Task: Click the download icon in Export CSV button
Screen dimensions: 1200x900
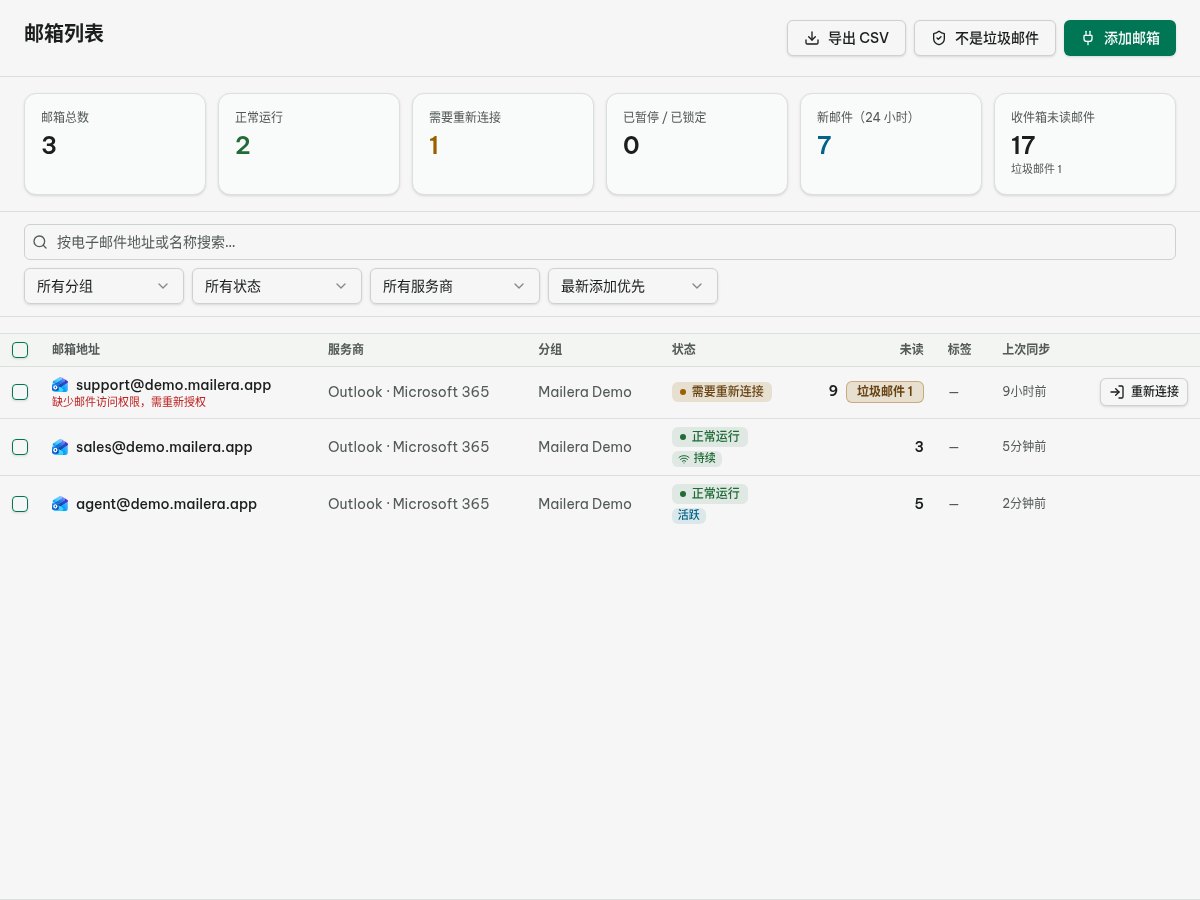Action: point(812,38)
